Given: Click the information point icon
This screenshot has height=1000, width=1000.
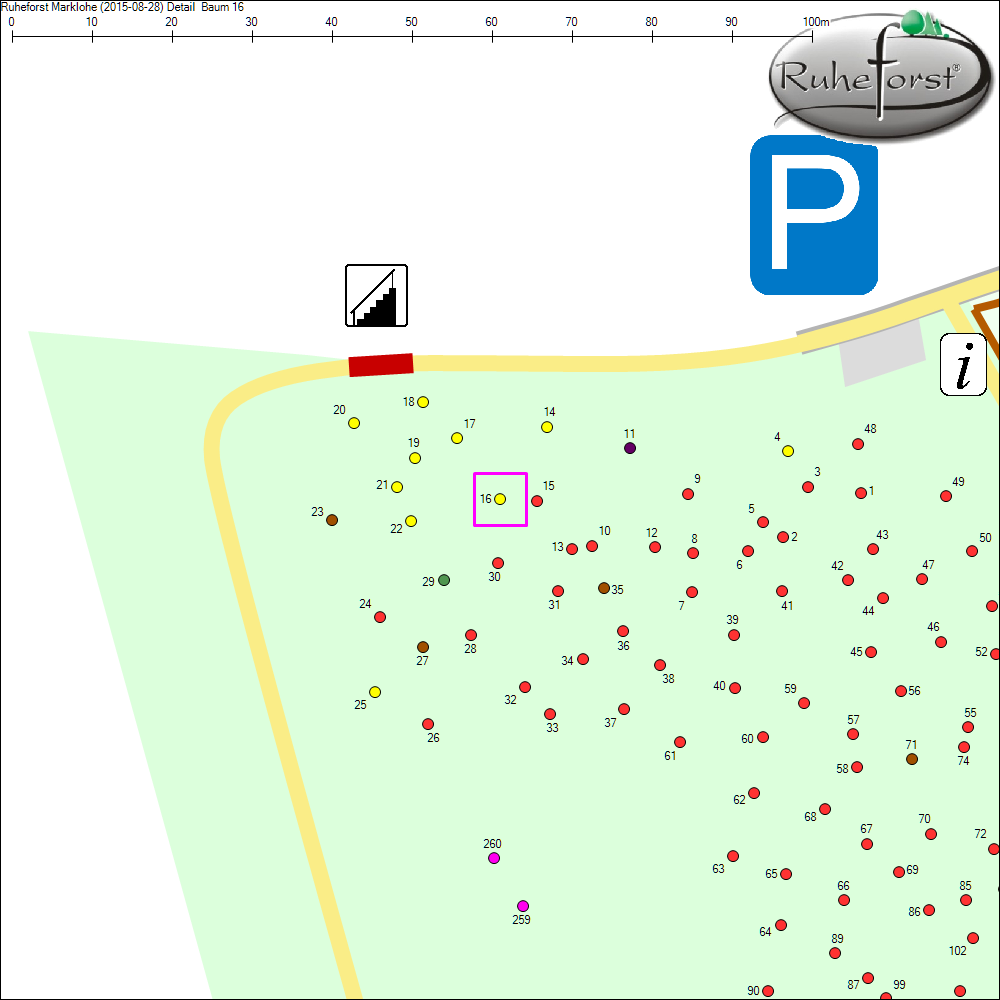Looking at the screenshot, I should 963,365.
